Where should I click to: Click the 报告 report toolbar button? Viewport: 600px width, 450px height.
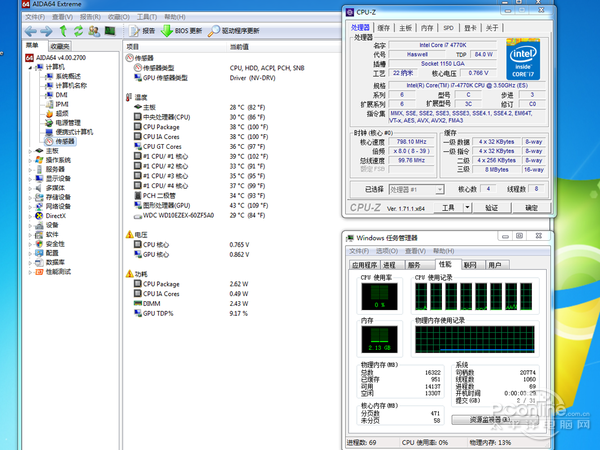tap(143, 31)
